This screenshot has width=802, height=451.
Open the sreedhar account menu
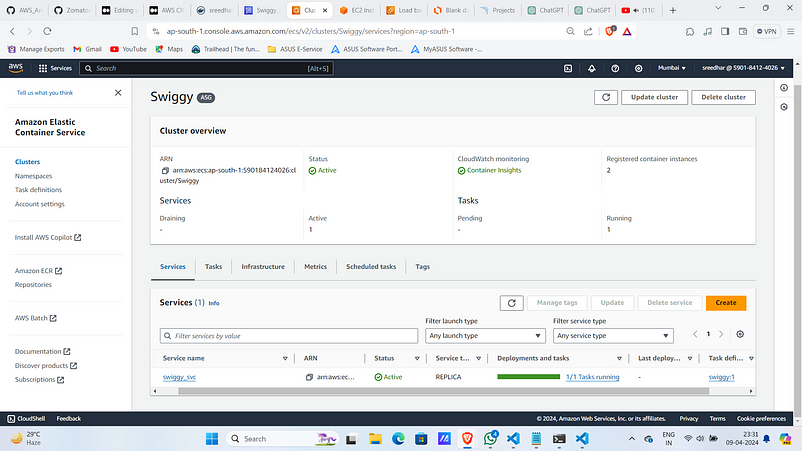[x=743, y=68]
